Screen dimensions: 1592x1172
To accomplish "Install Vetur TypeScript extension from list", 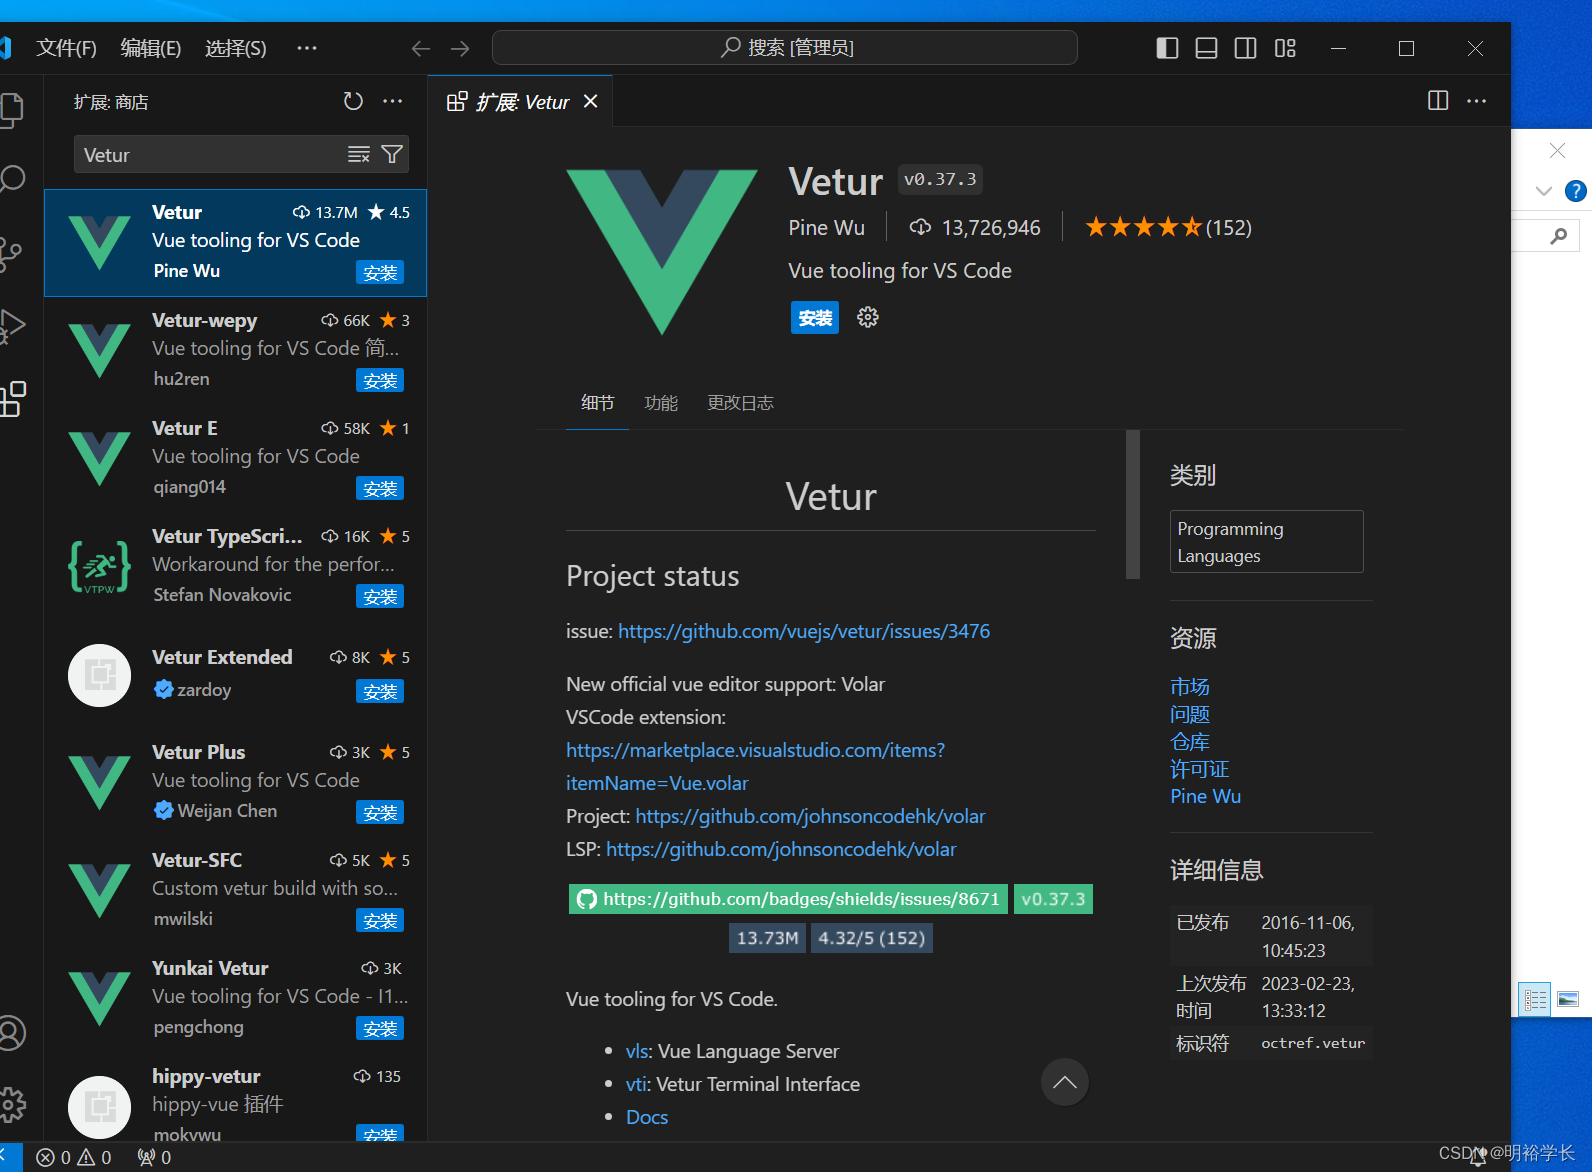I will [x=380, y=597].
